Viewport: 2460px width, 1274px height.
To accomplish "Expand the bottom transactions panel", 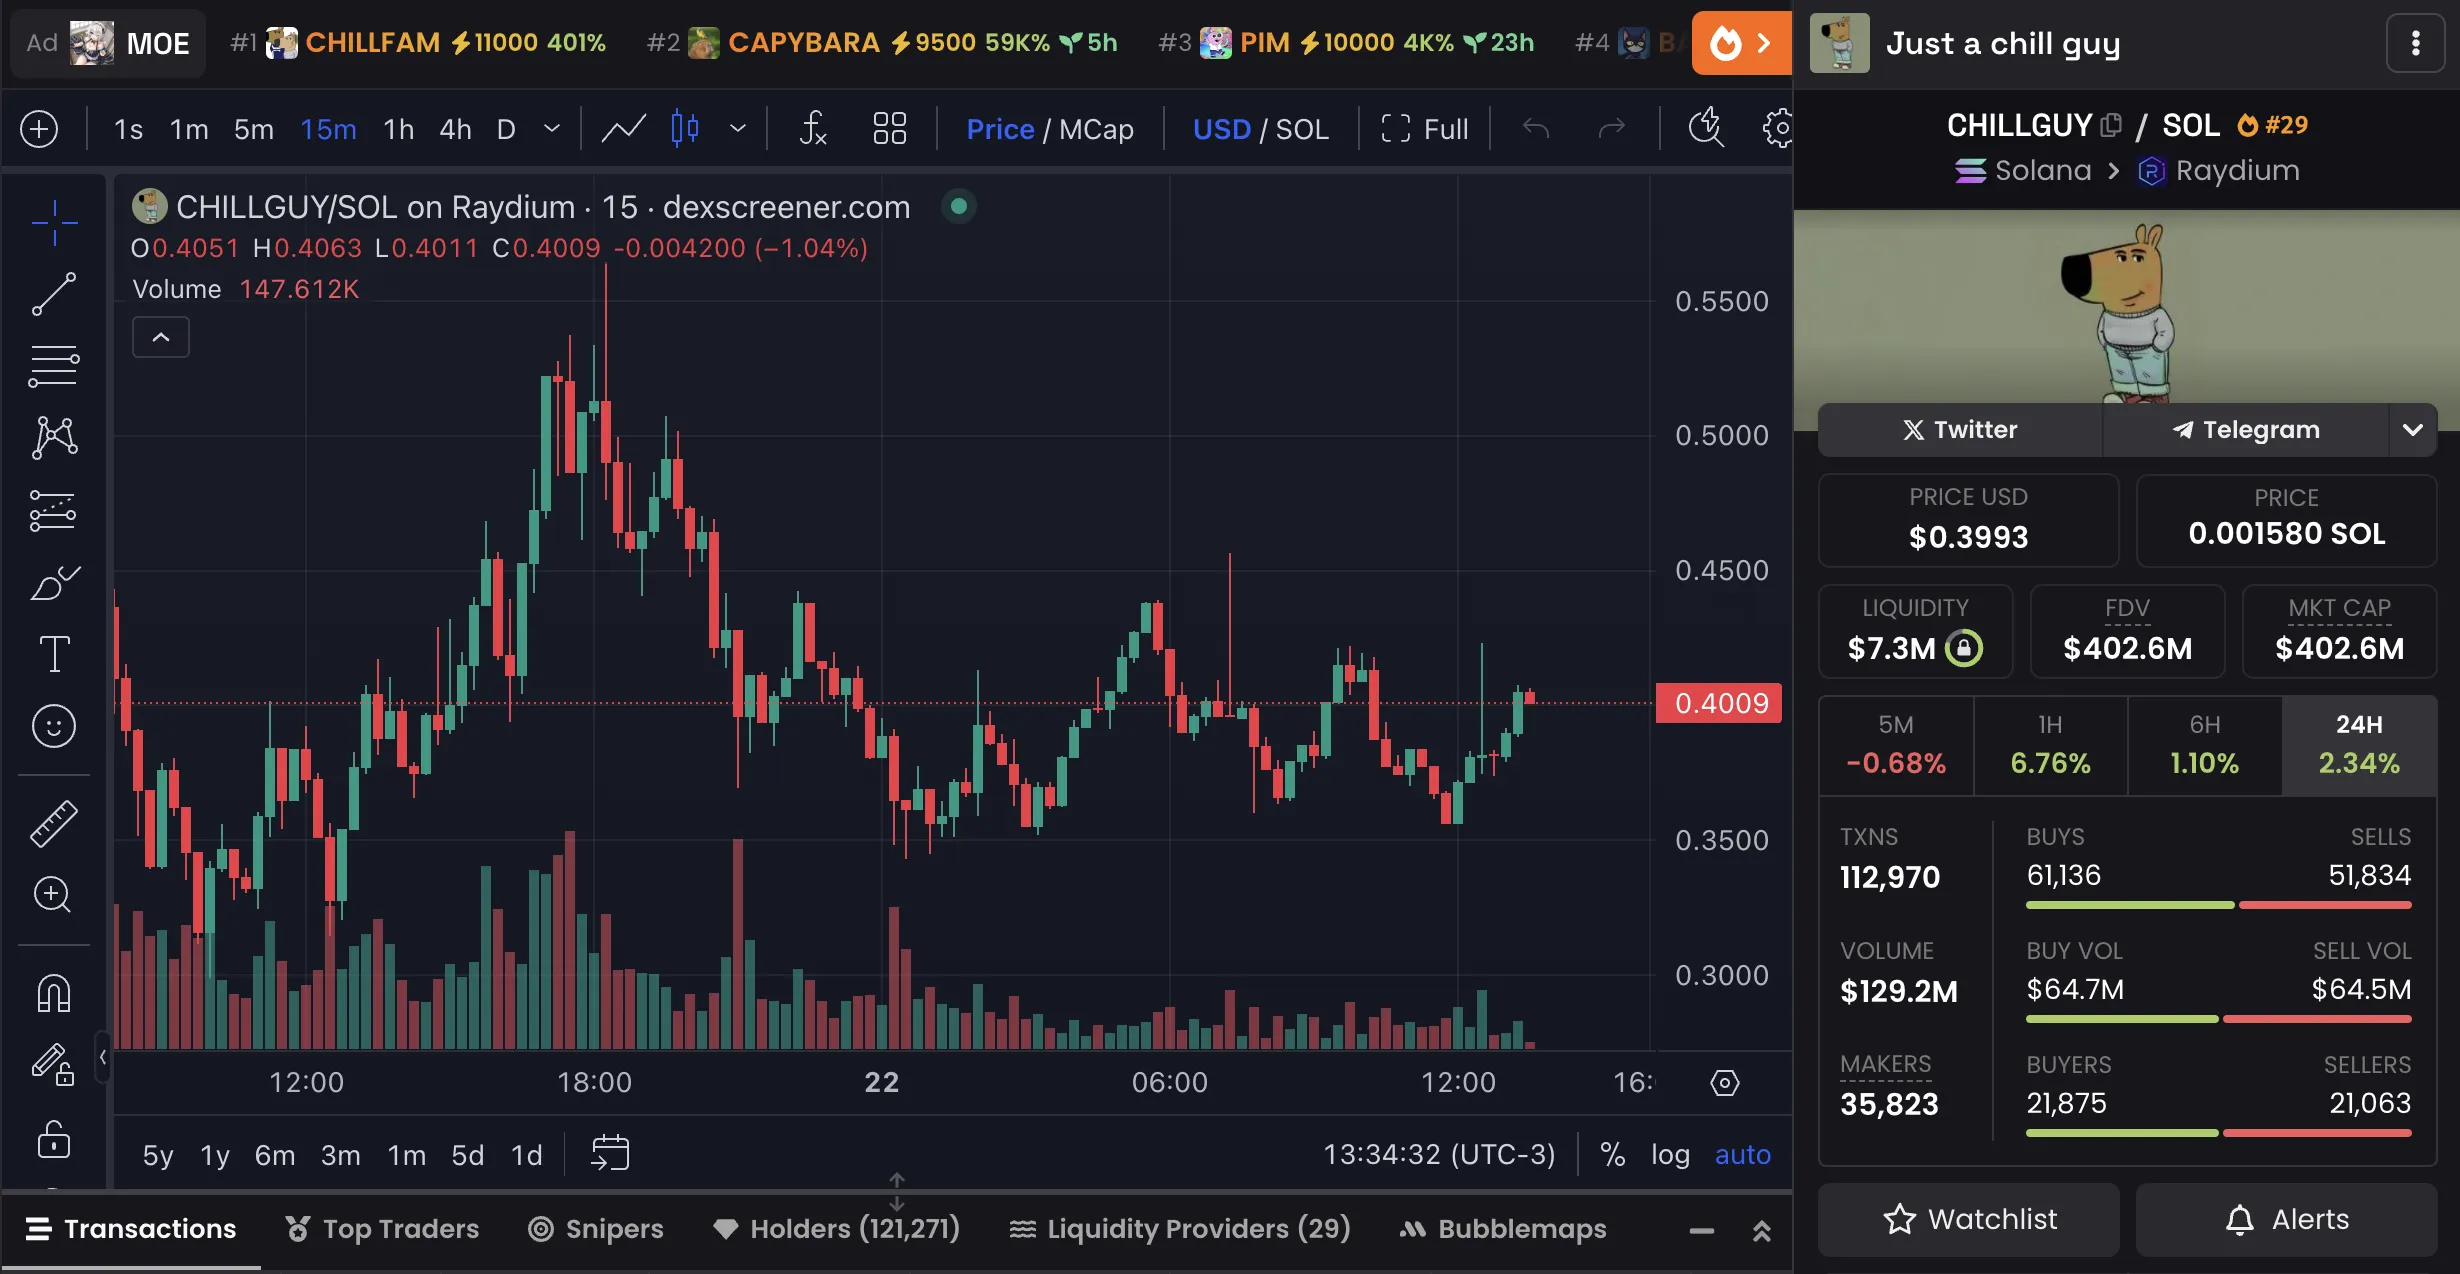I will tap(1762, 1231).
